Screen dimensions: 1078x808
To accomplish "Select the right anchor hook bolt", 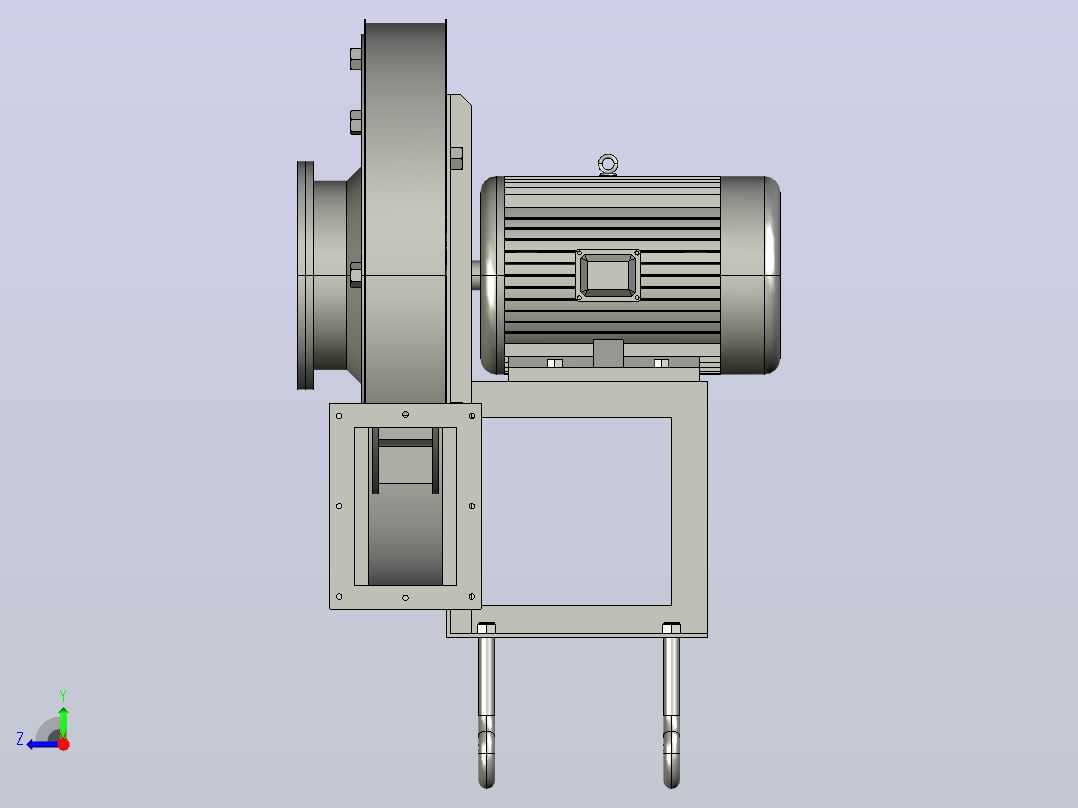I will [671, 708].
